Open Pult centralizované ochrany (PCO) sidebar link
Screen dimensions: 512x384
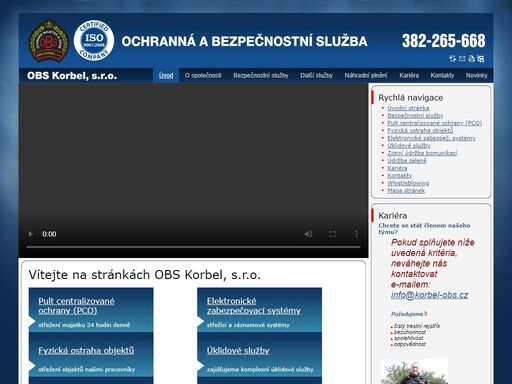[x=435, y=123]
